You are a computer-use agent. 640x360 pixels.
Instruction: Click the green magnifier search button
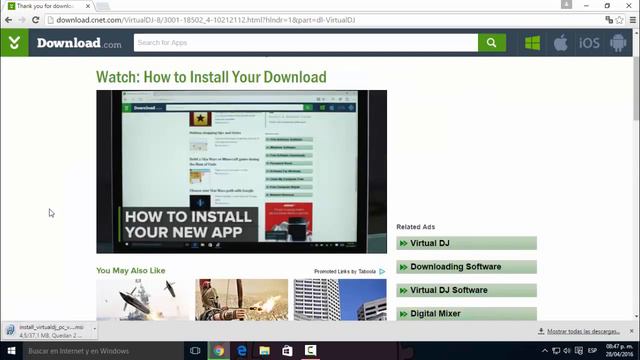click(492, 42)
